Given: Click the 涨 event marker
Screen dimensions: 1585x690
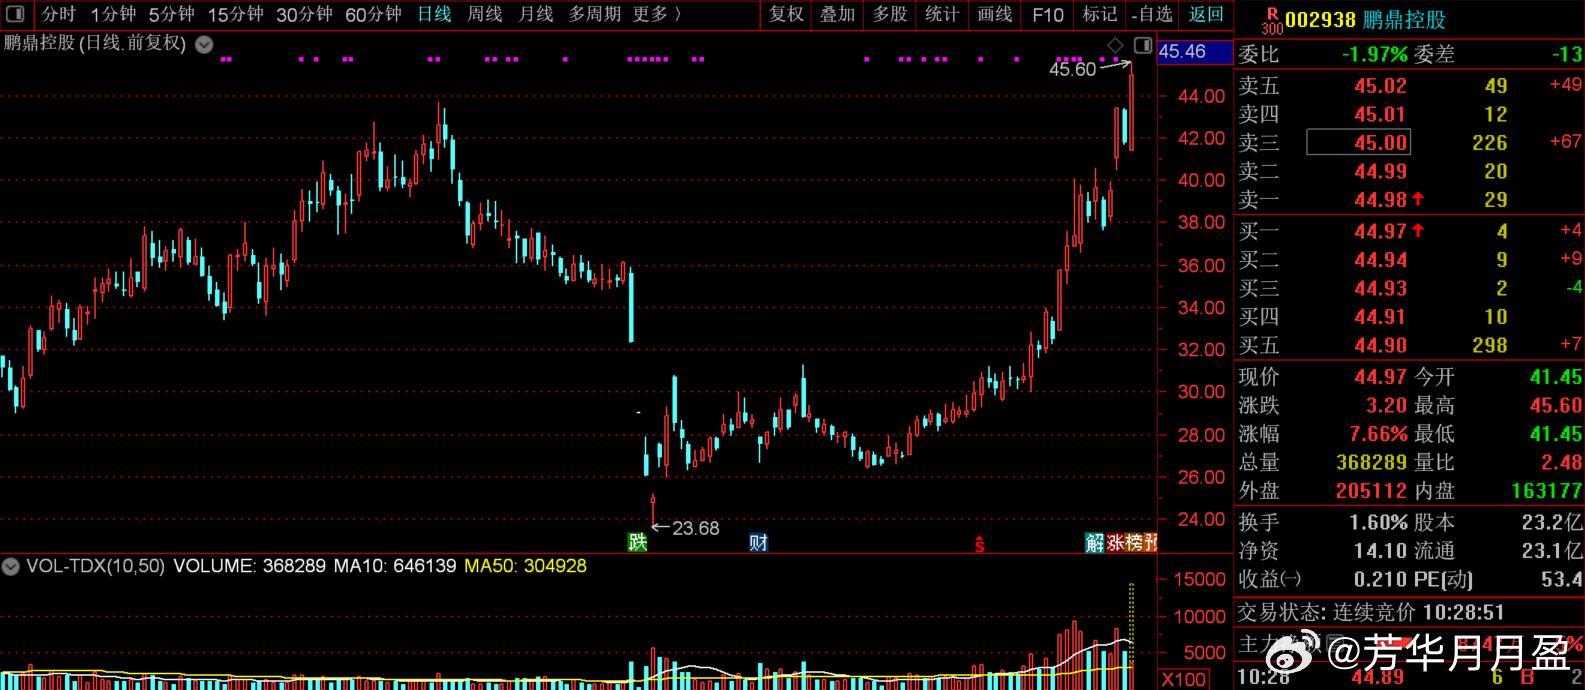Looking at the screenshot, I should pos(1115,542).
